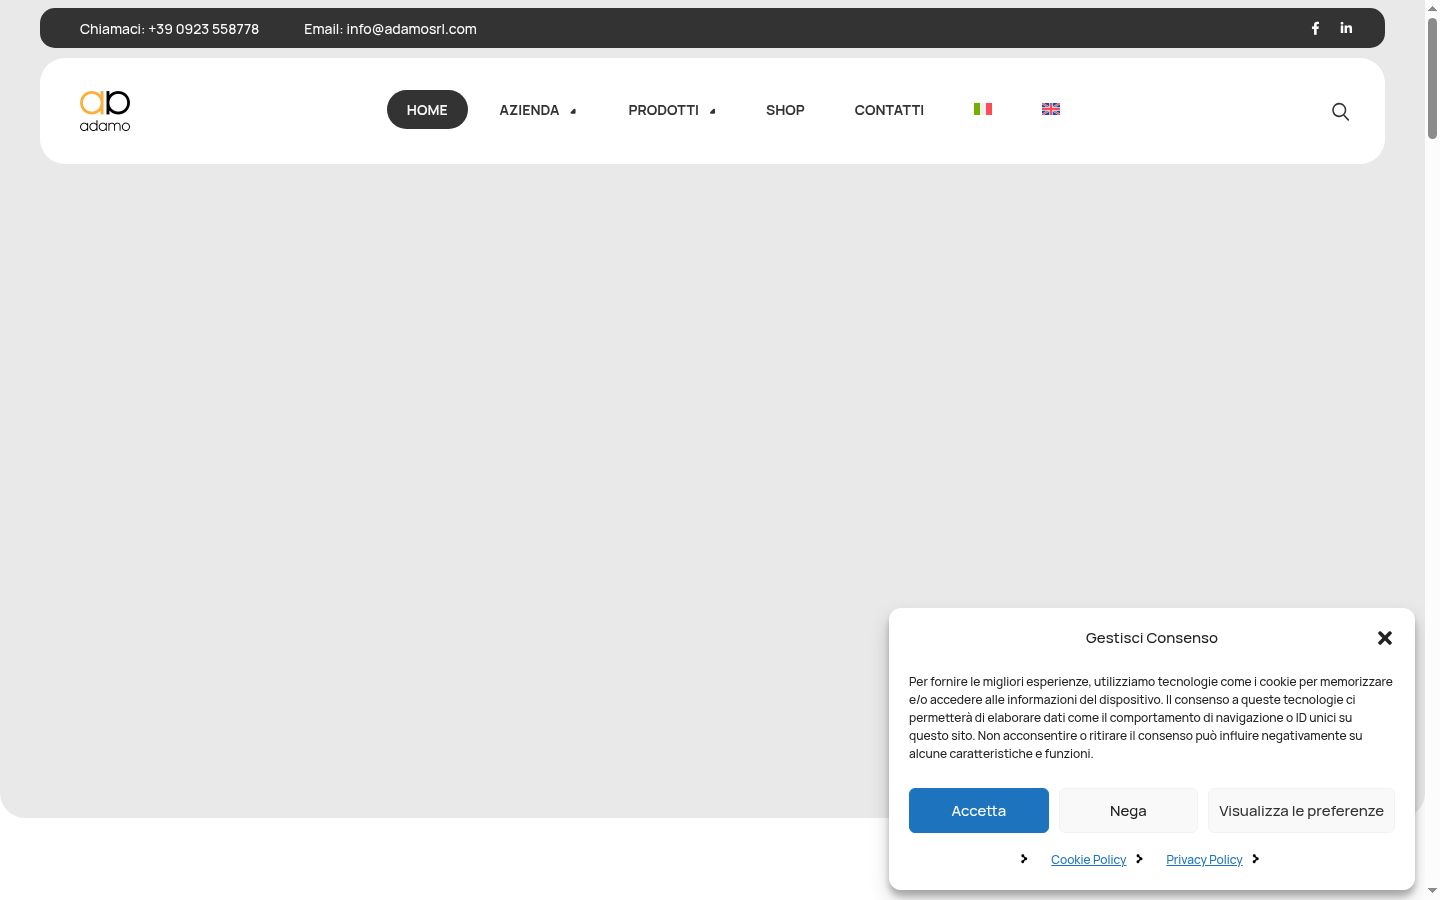
Task: Open the Cookie Policy link
Action: (1088, 860)
